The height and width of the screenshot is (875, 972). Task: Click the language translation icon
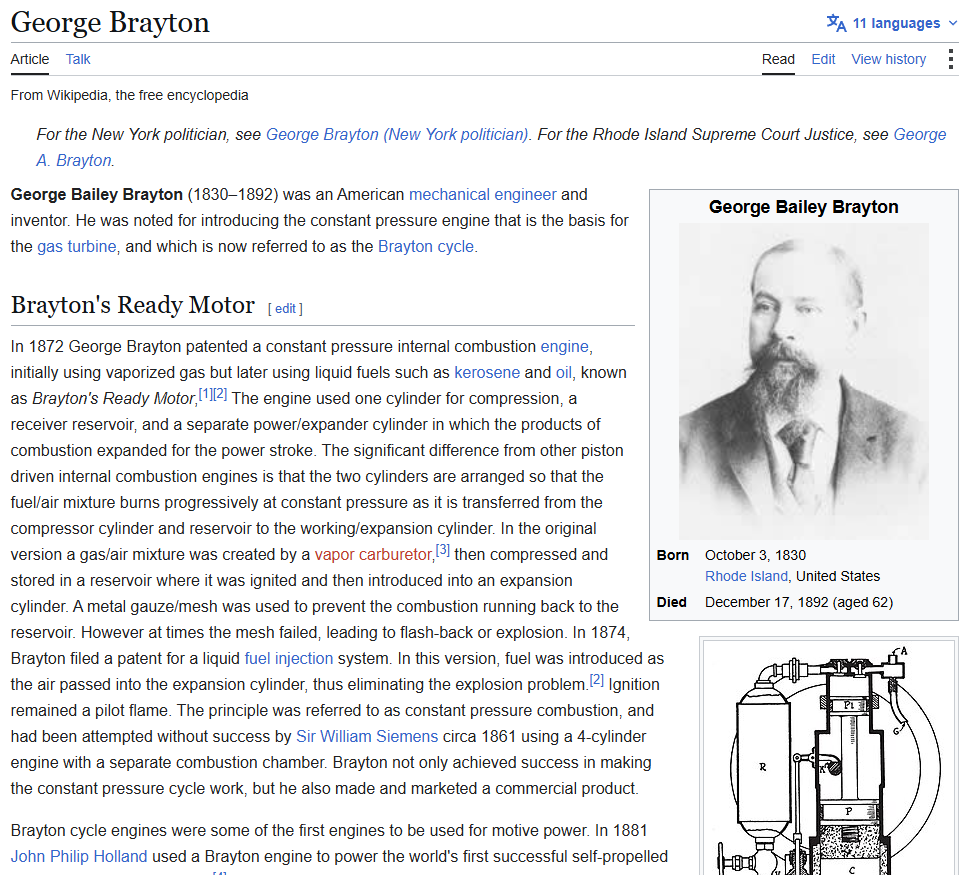click(836, 23)
